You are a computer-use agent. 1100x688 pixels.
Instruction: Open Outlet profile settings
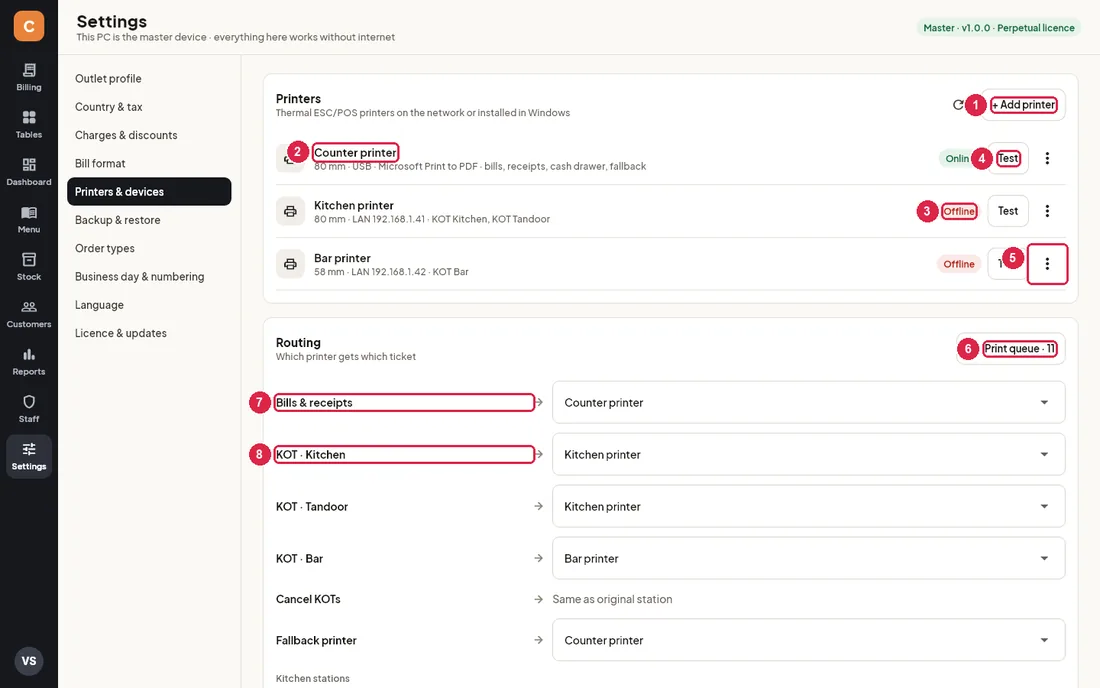149,79
